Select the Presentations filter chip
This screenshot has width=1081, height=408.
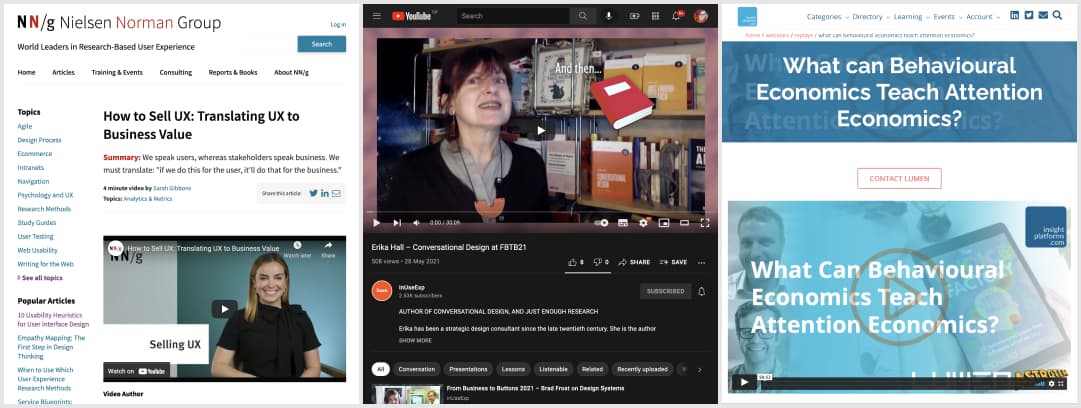point(468,369)
